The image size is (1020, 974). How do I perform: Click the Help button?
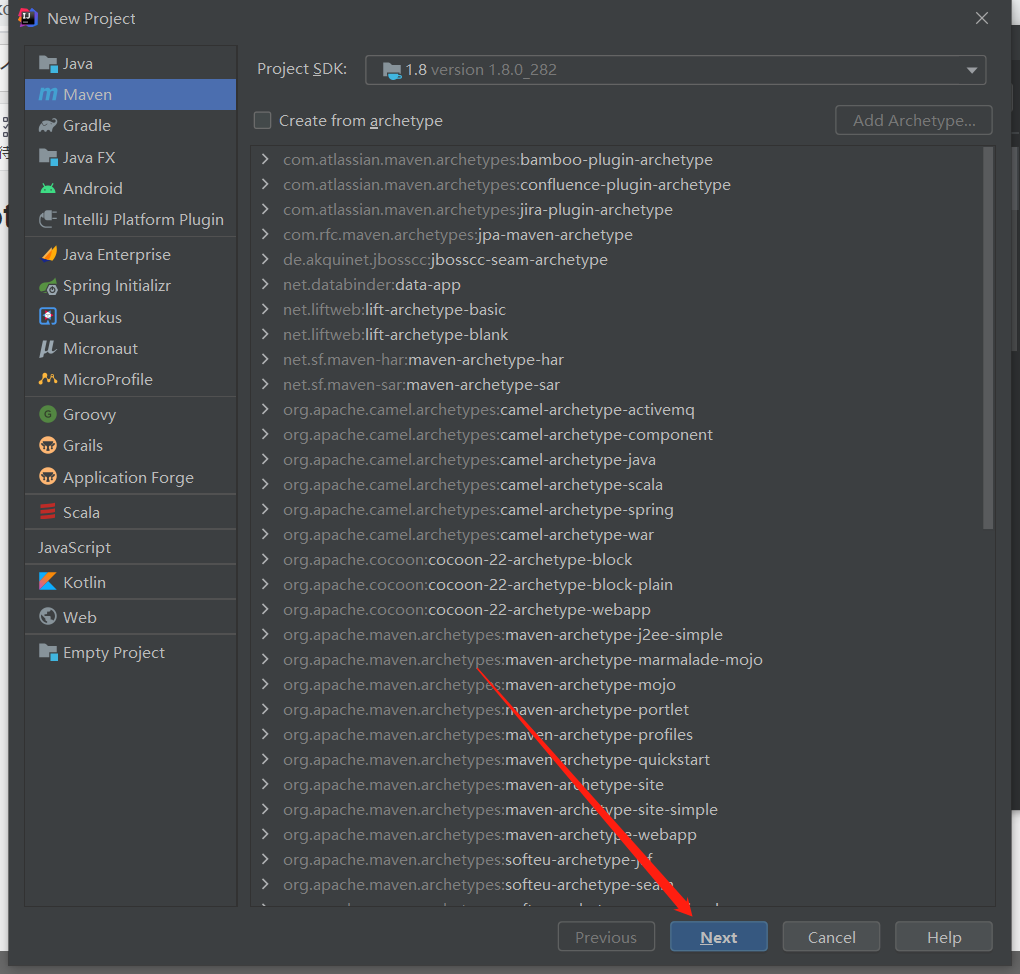pyautogui.click(x=944, y=937)
